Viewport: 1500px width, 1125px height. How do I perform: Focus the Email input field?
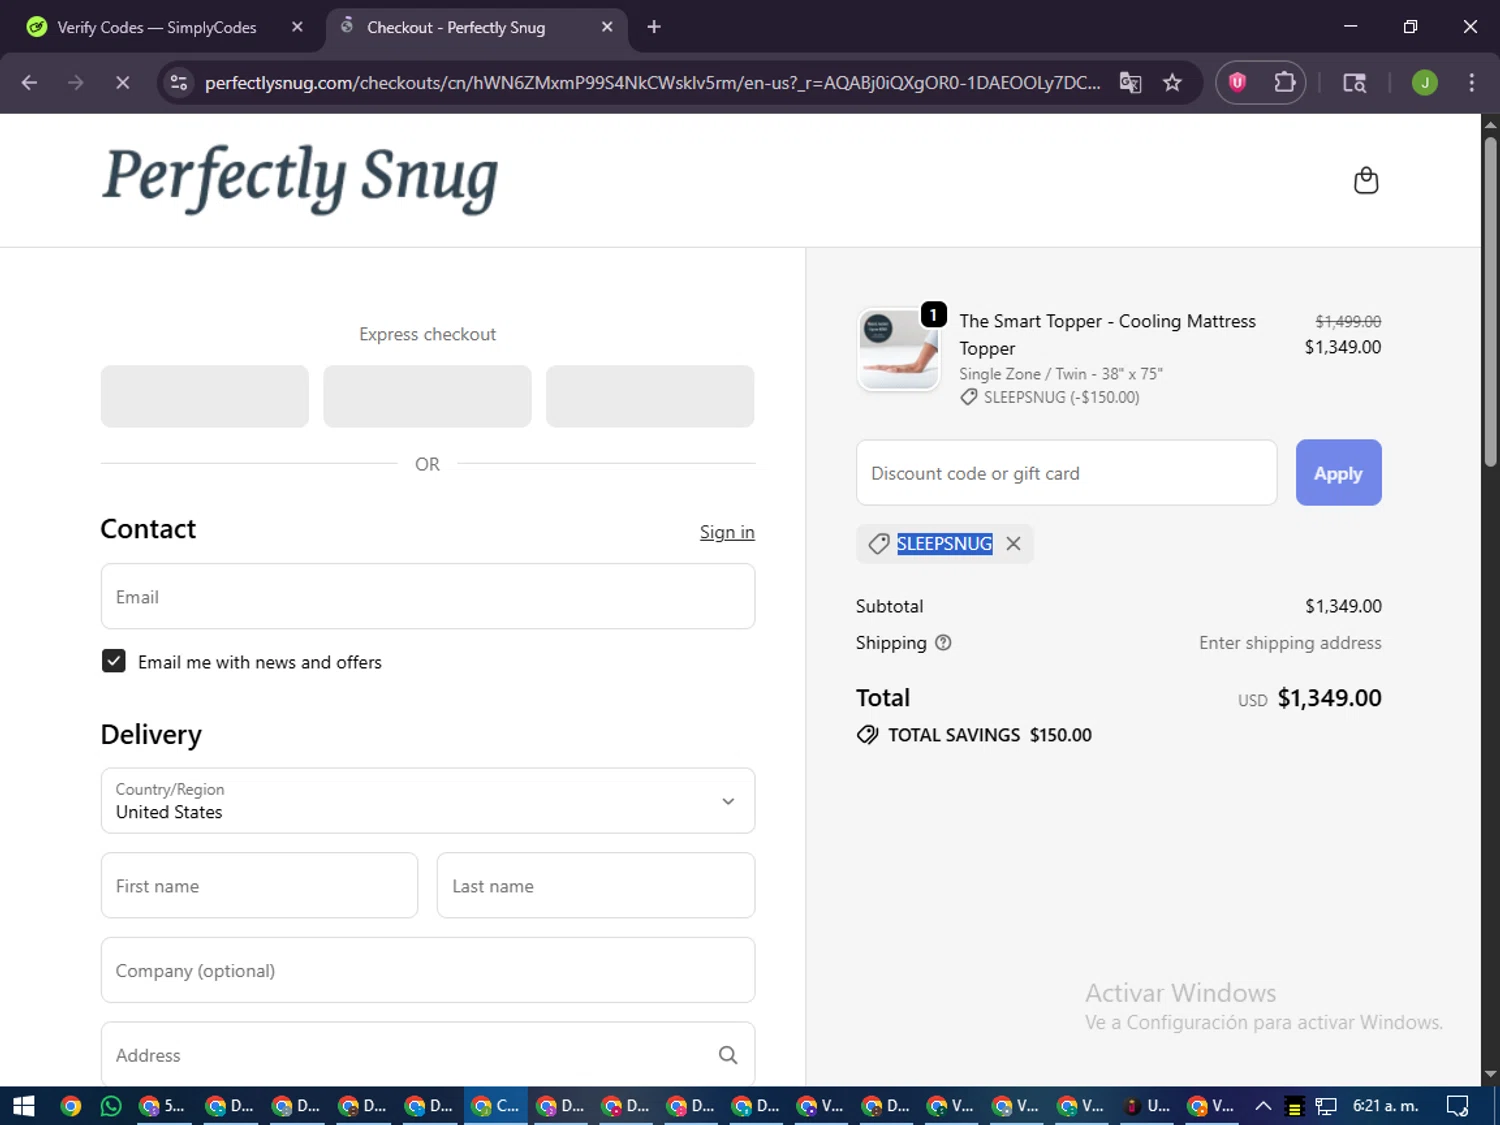[x=428, y=597]
